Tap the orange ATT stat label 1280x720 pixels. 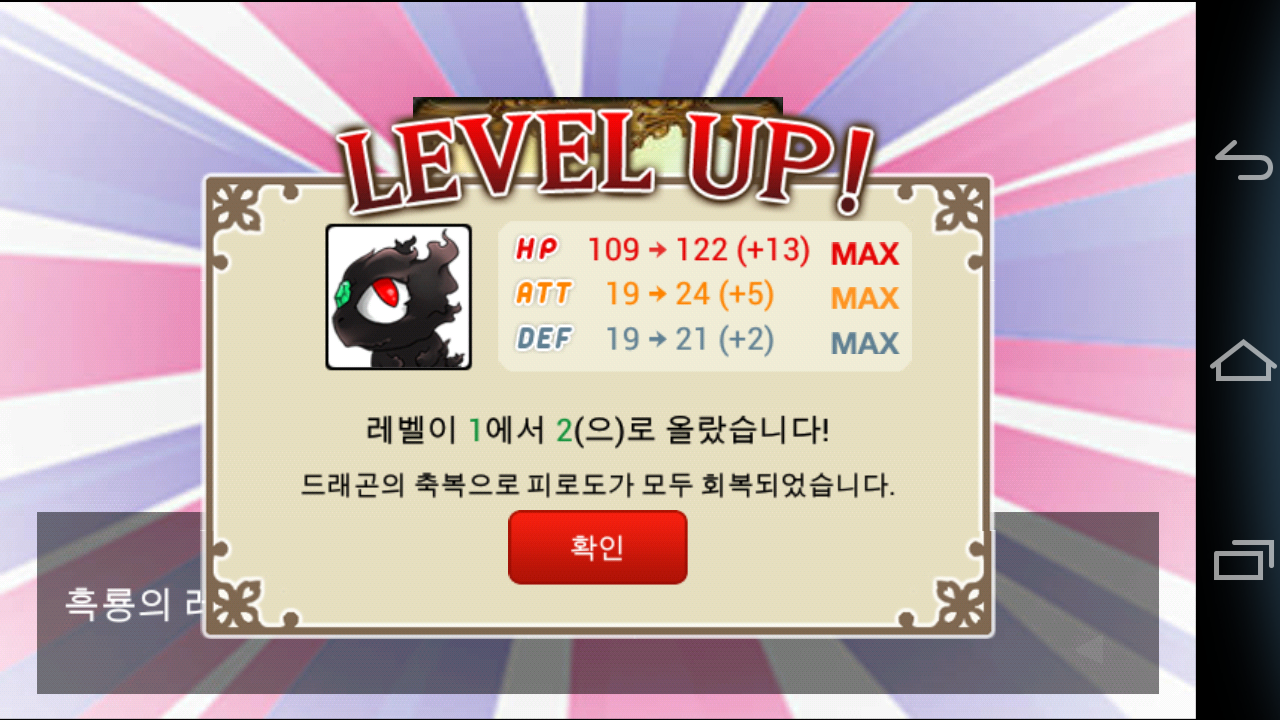[544, 293]
